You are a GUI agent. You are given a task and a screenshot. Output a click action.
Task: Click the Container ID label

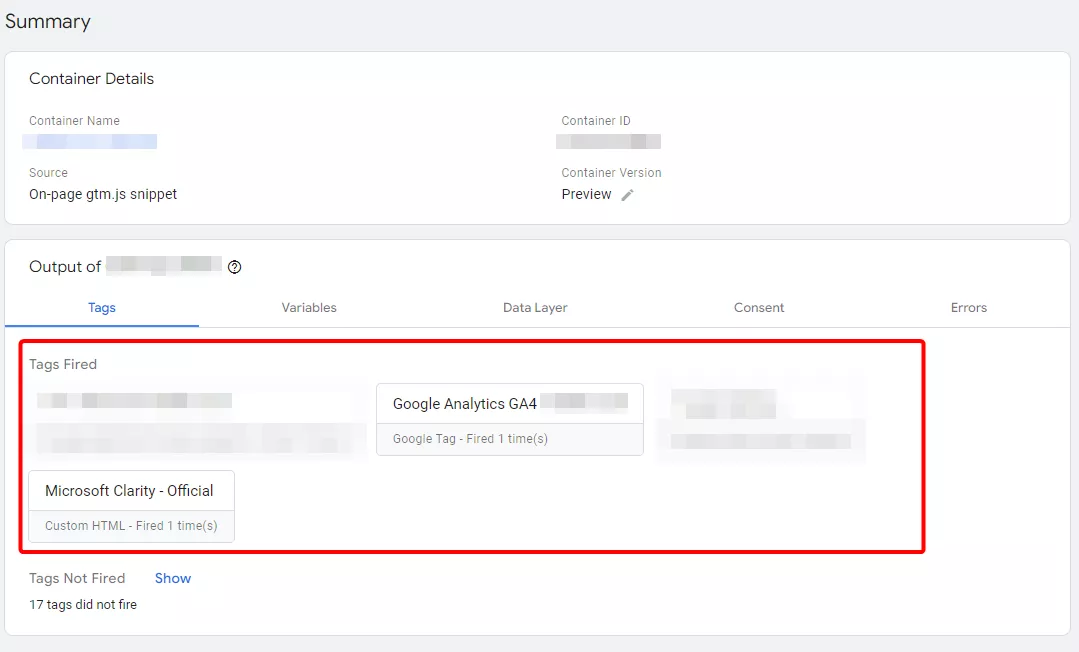(596, 120)
